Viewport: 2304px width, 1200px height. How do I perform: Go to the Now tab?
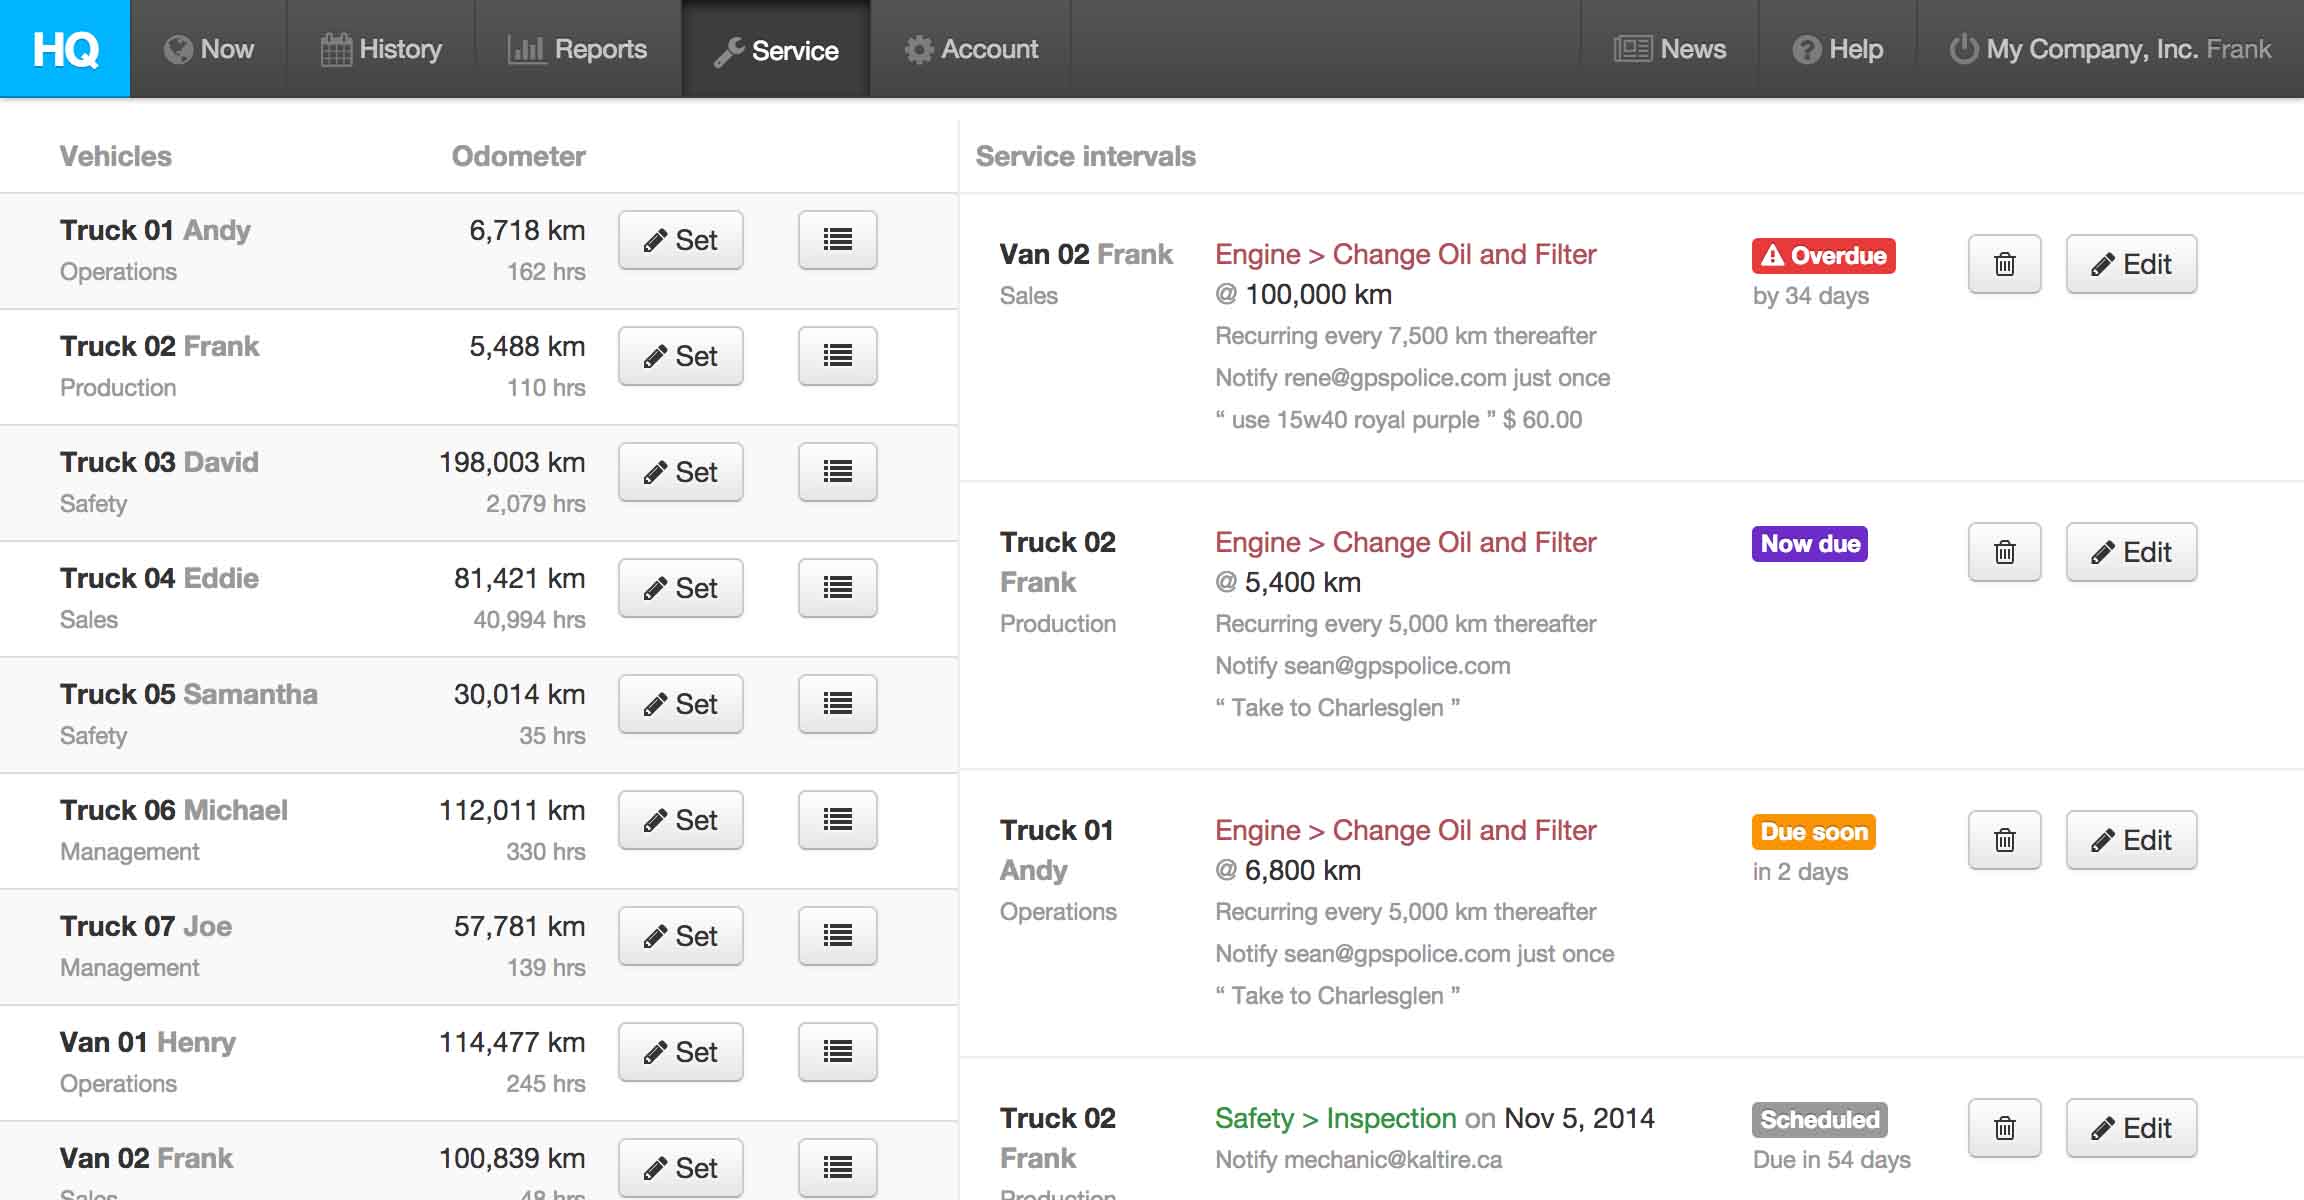pos(209,49)
